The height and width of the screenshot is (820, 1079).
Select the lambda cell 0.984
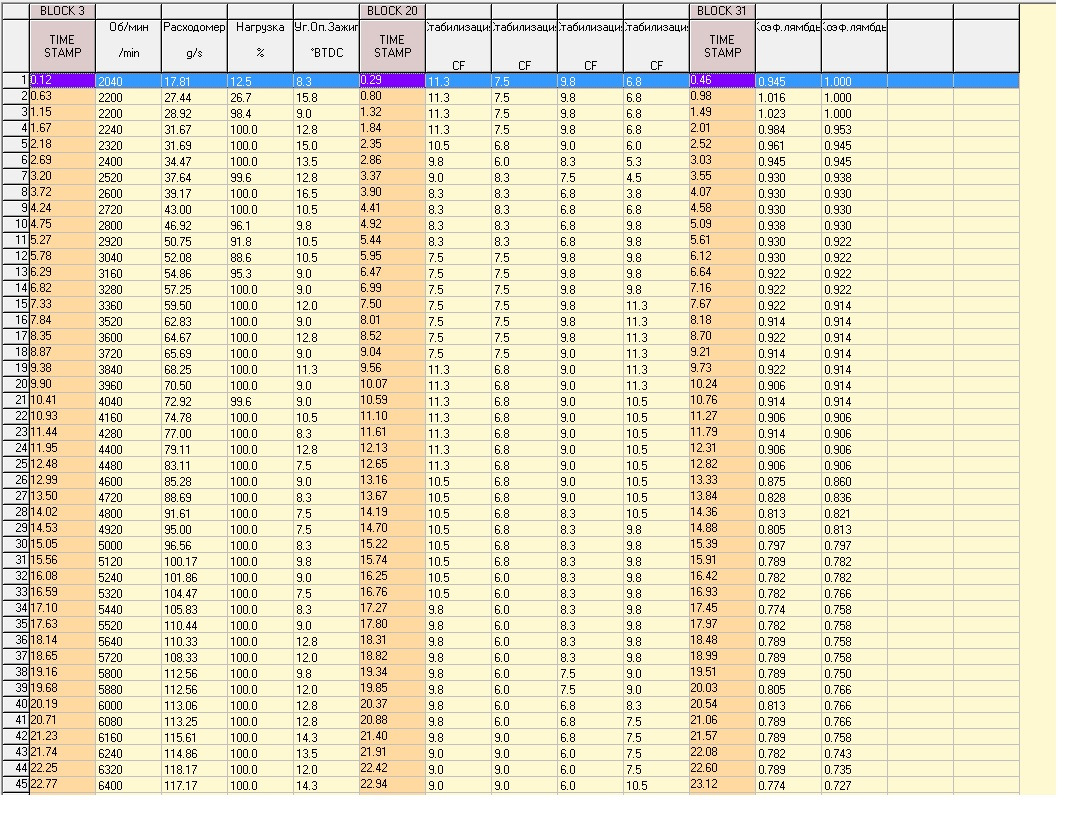[x=788, y=129]
